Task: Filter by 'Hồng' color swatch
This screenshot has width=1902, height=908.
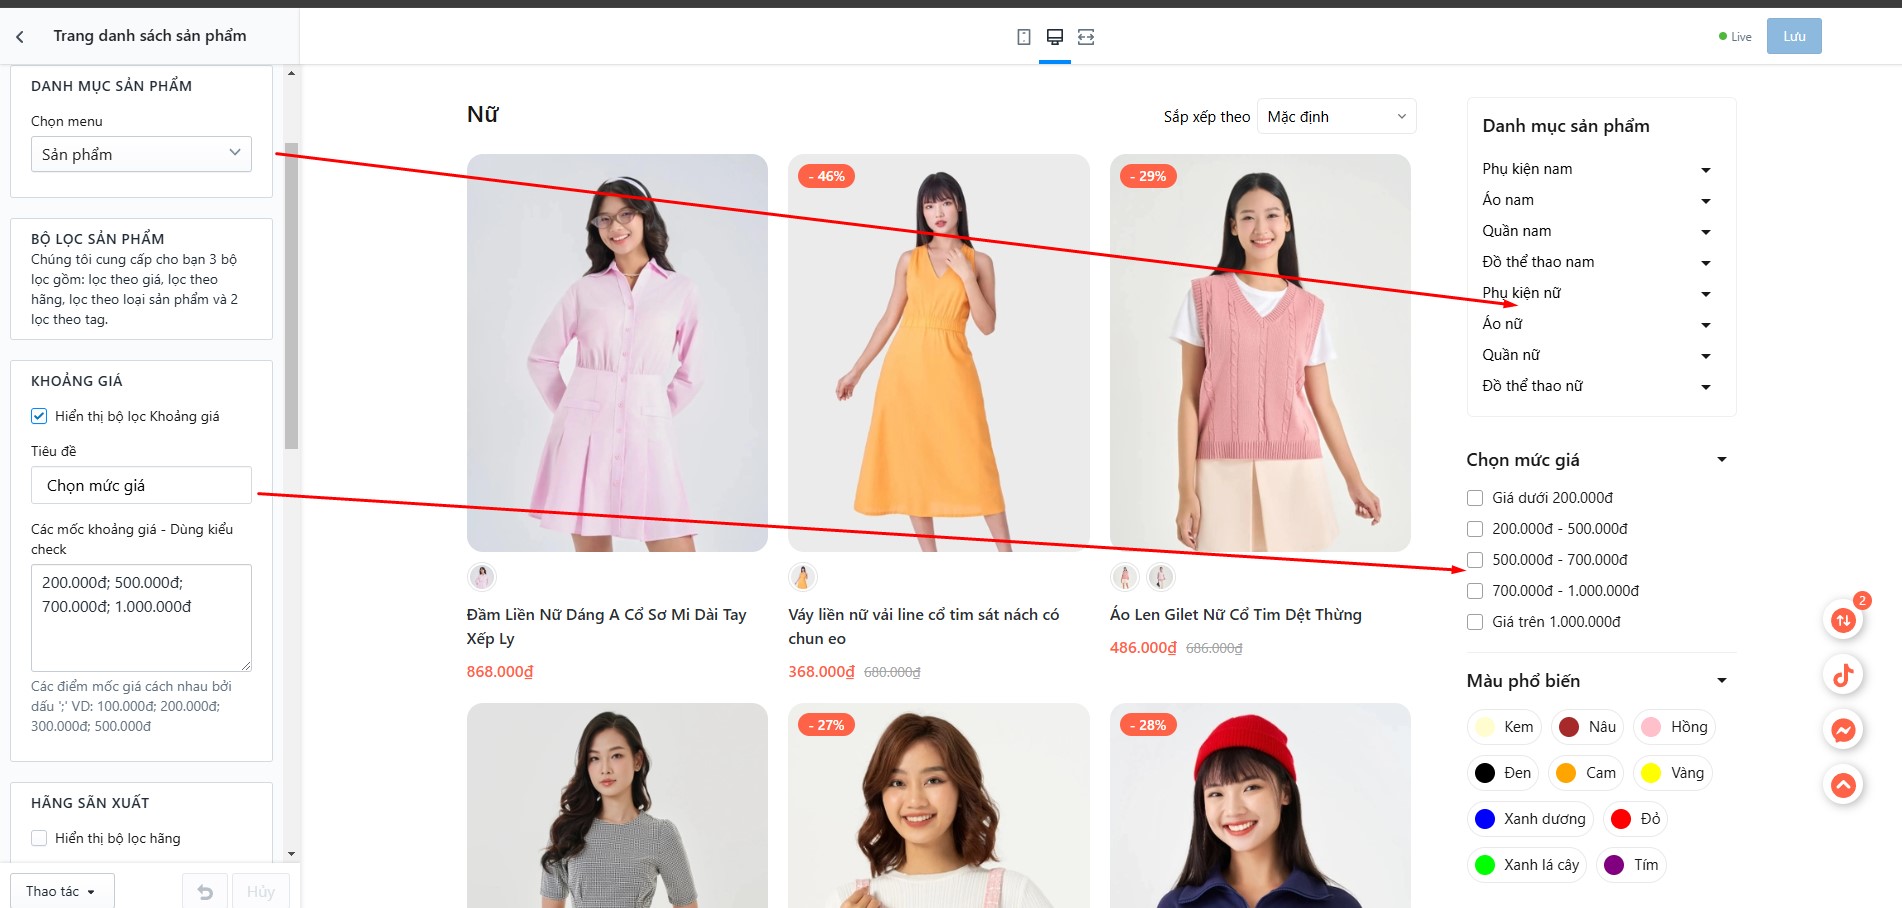Action: click(x=1675, y=727)
